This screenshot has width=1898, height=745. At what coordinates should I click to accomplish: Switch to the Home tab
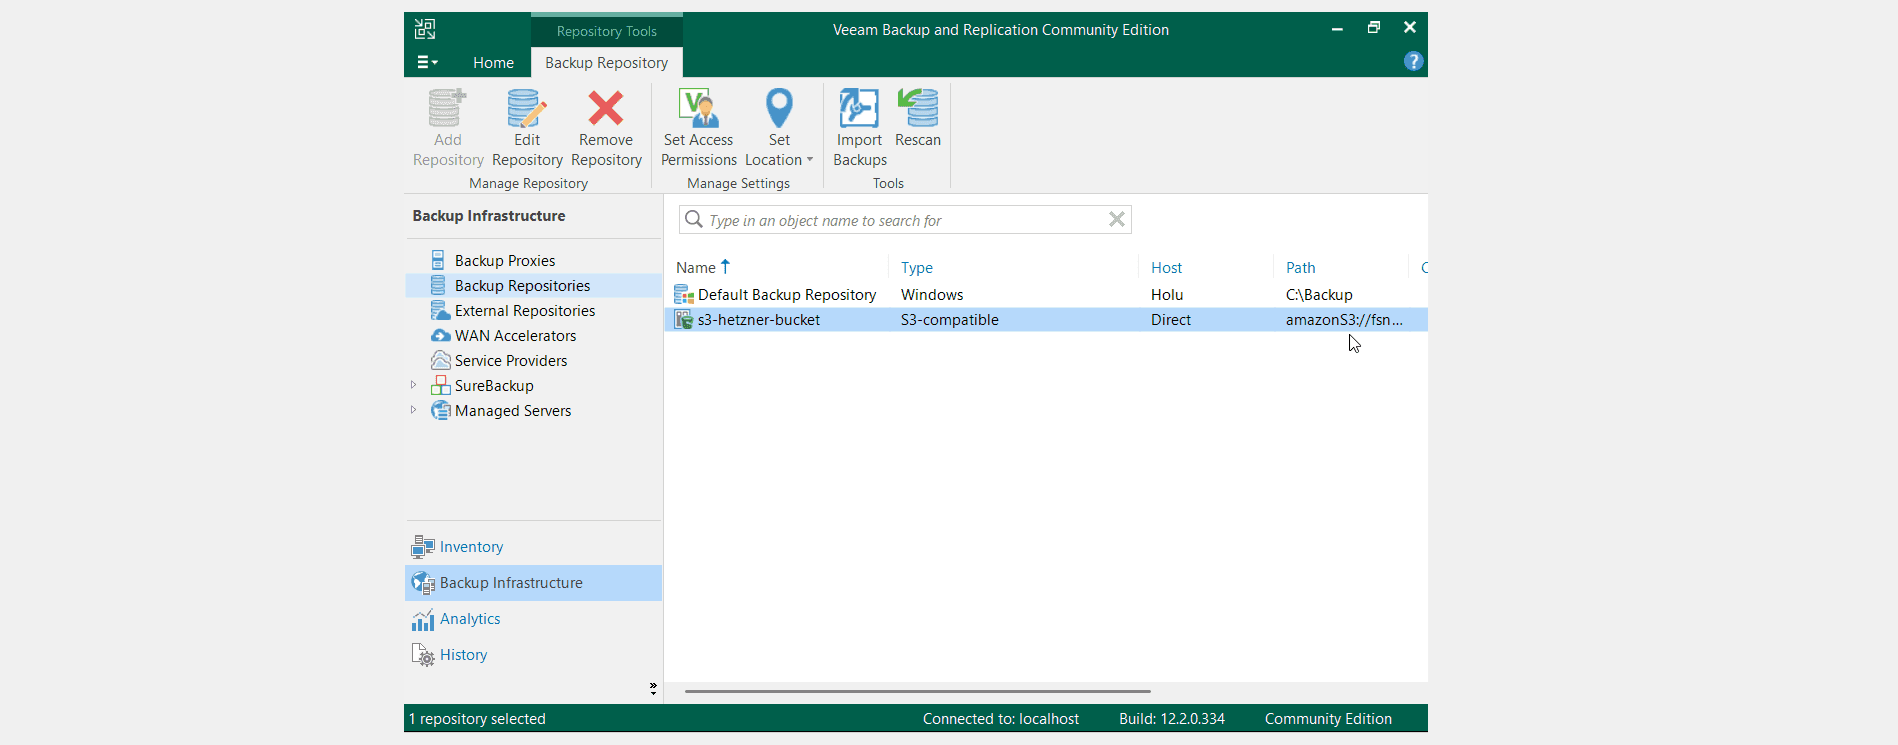tap(493, 62)
